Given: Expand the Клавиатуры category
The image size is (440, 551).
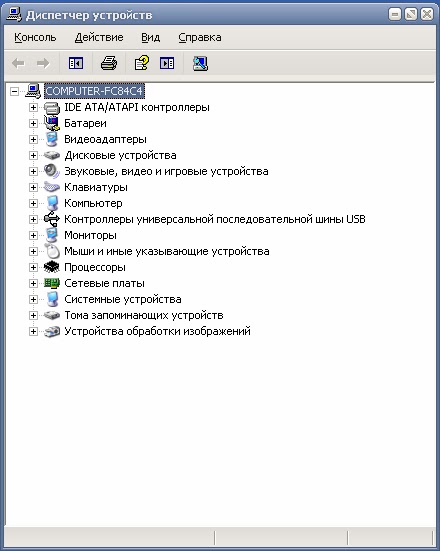Looking at the screenshot, I should pyautogui.click(x=33, y=187).
